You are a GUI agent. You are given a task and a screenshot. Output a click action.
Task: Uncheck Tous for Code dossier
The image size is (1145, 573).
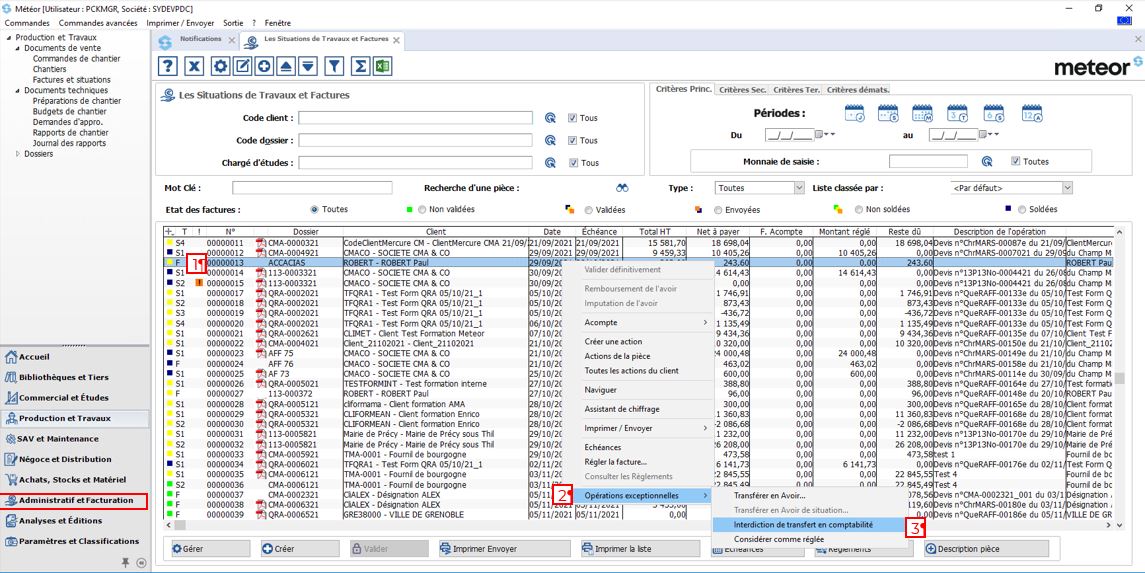click(x=572, y=140)
